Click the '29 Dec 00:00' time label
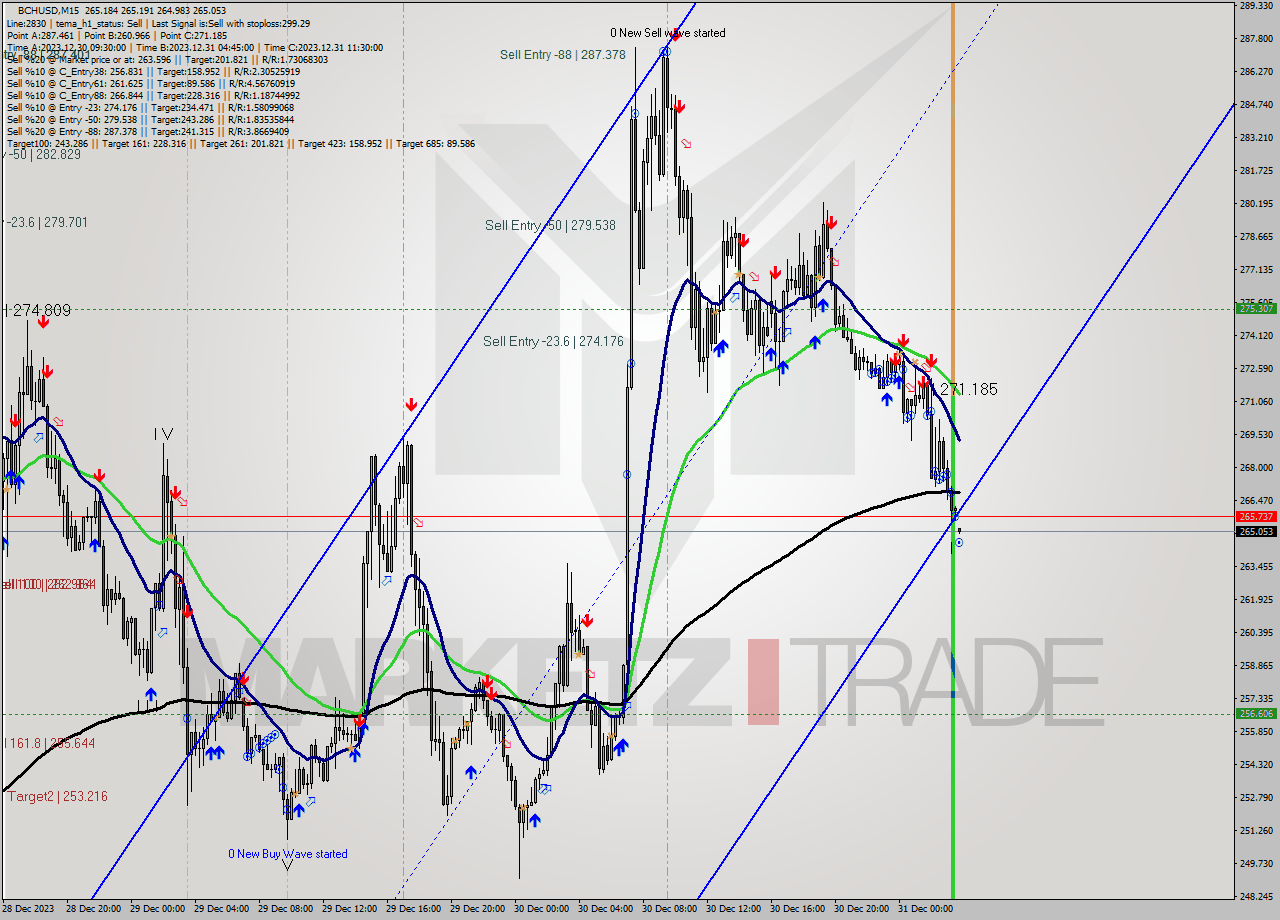This screenshot has height=920, width=1280. (x=157, y=910)
